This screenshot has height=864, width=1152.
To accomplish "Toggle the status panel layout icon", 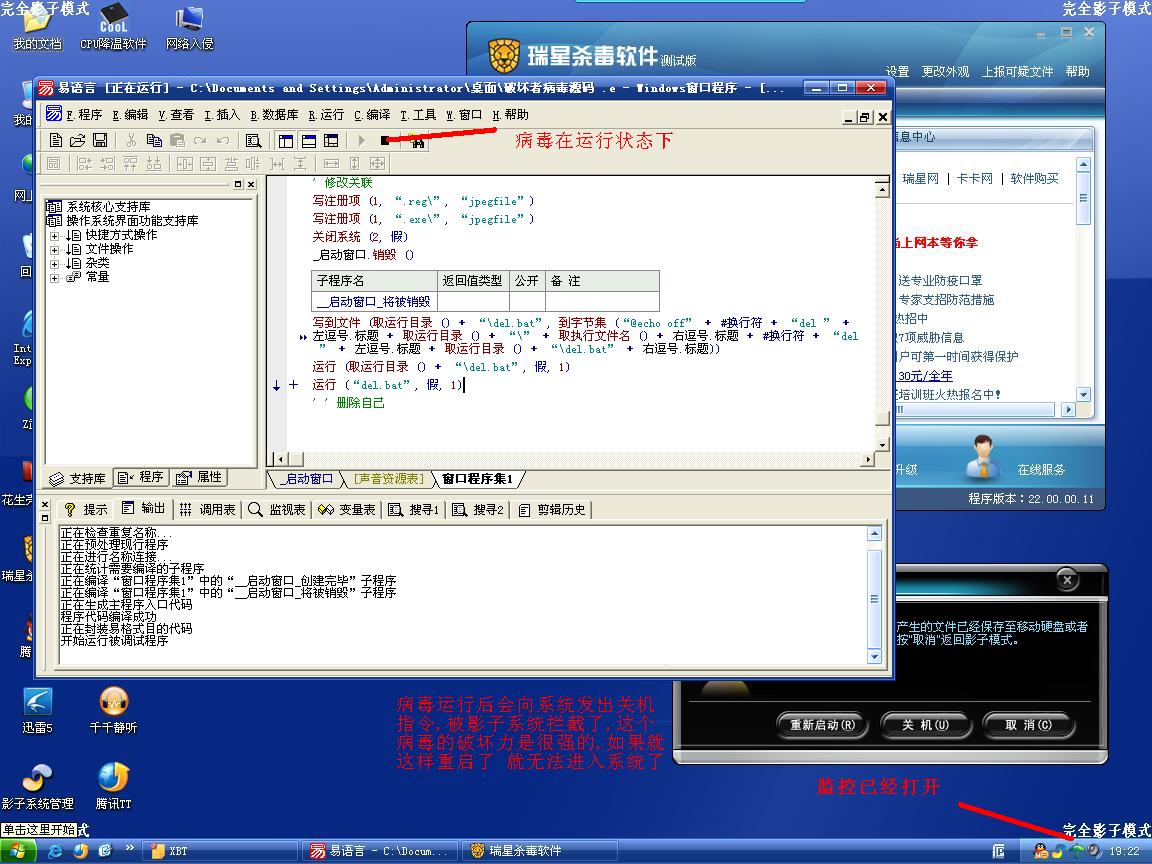I will 309,140.
